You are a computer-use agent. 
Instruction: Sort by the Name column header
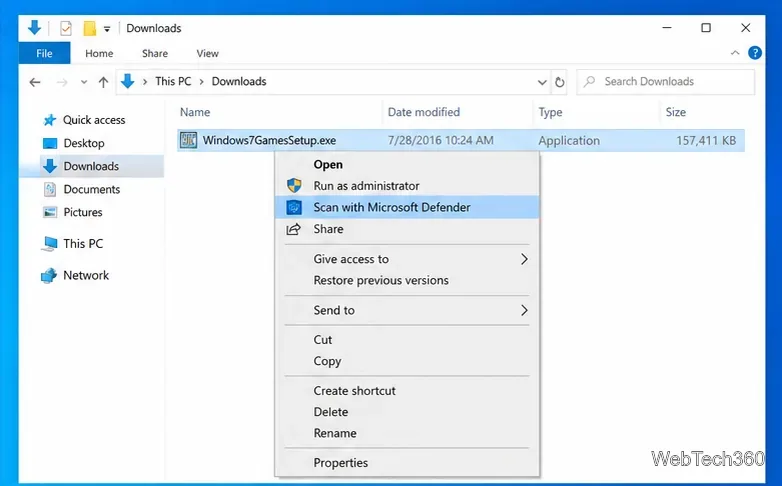(195, 112)
